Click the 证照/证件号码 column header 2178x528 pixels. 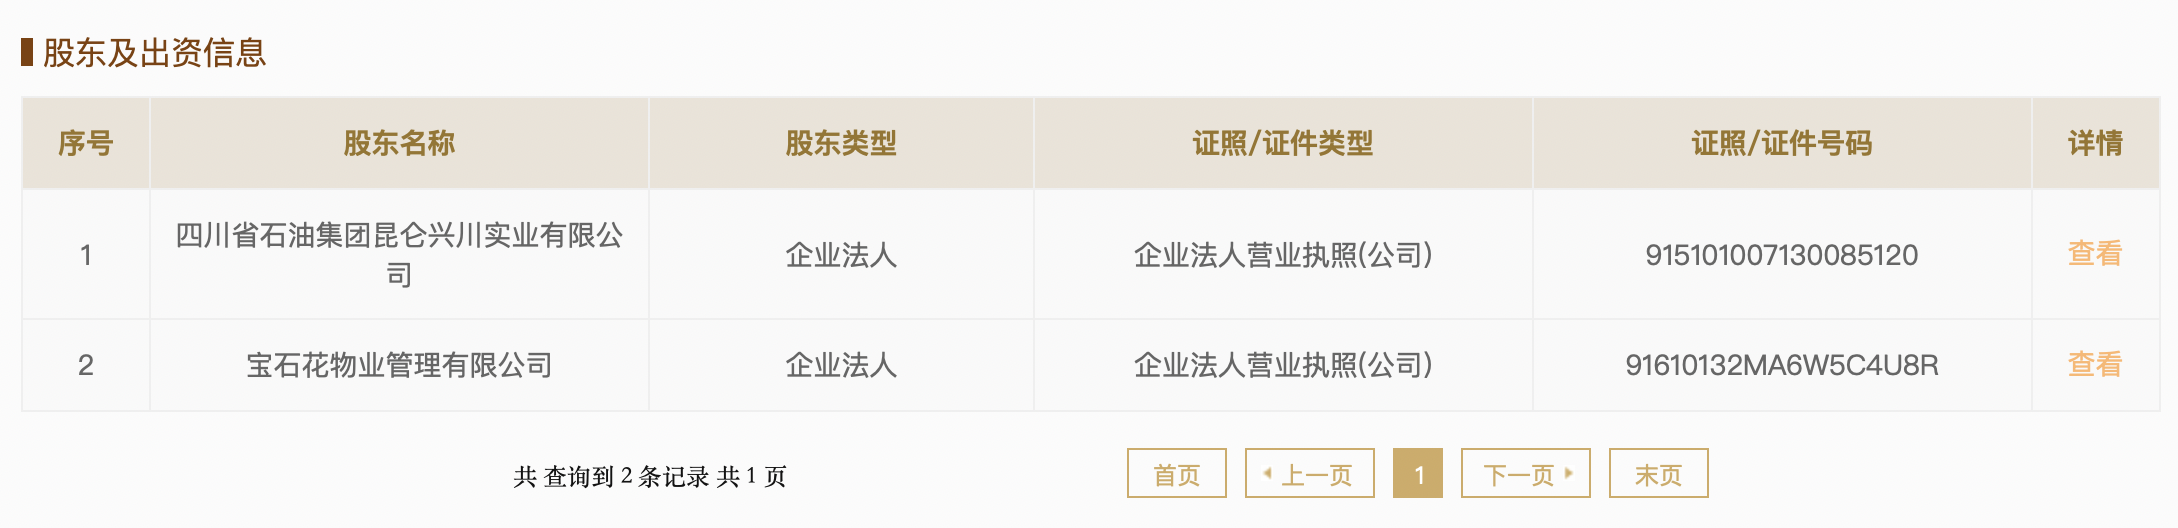[1781, 143]
